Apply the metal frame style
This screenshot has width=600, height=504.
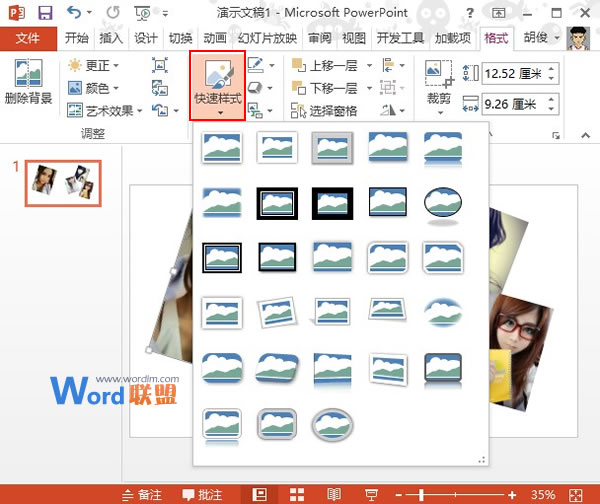click(332, 147)
